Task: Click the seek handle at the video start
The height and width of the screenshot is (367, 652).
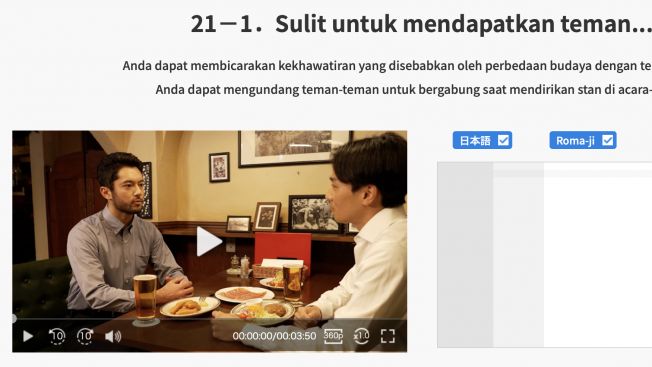Action: [13, 319]
